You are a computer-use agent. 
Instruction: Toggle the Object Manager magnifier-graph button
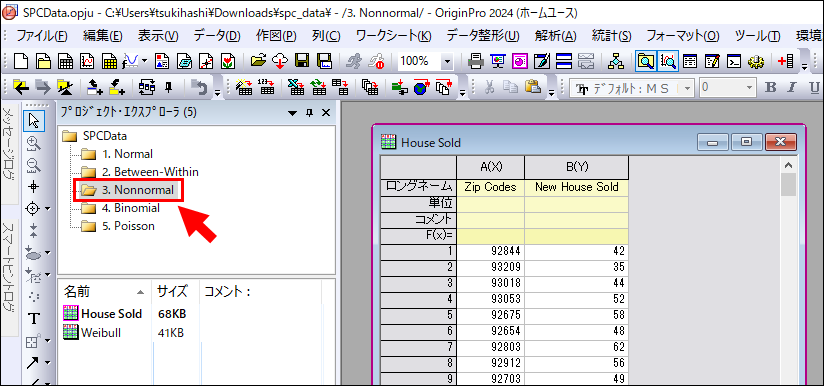pos(668,61)
